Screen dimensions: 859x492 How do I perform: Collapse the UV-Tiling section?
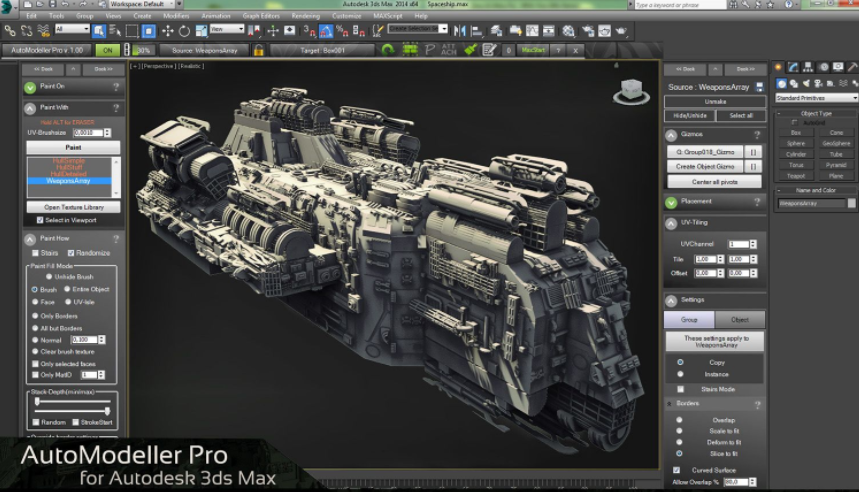click(x=671, y=224)
